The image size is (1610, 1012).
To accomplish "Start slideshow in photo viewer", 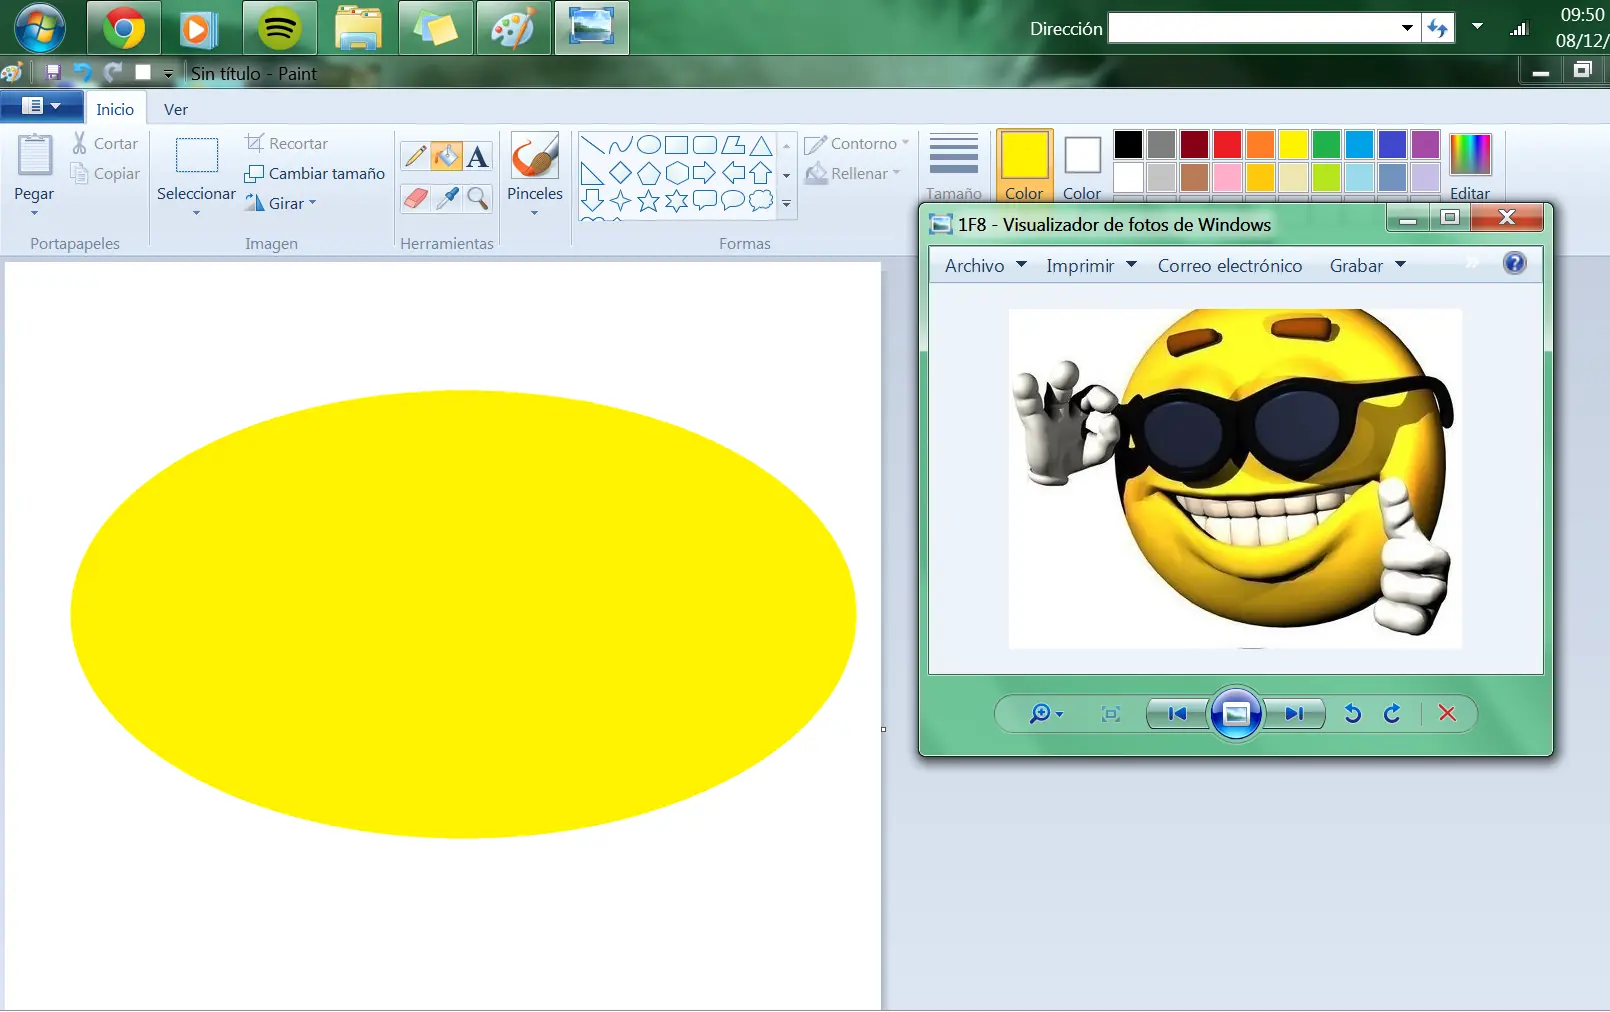I will click(x=1236, y=713).
